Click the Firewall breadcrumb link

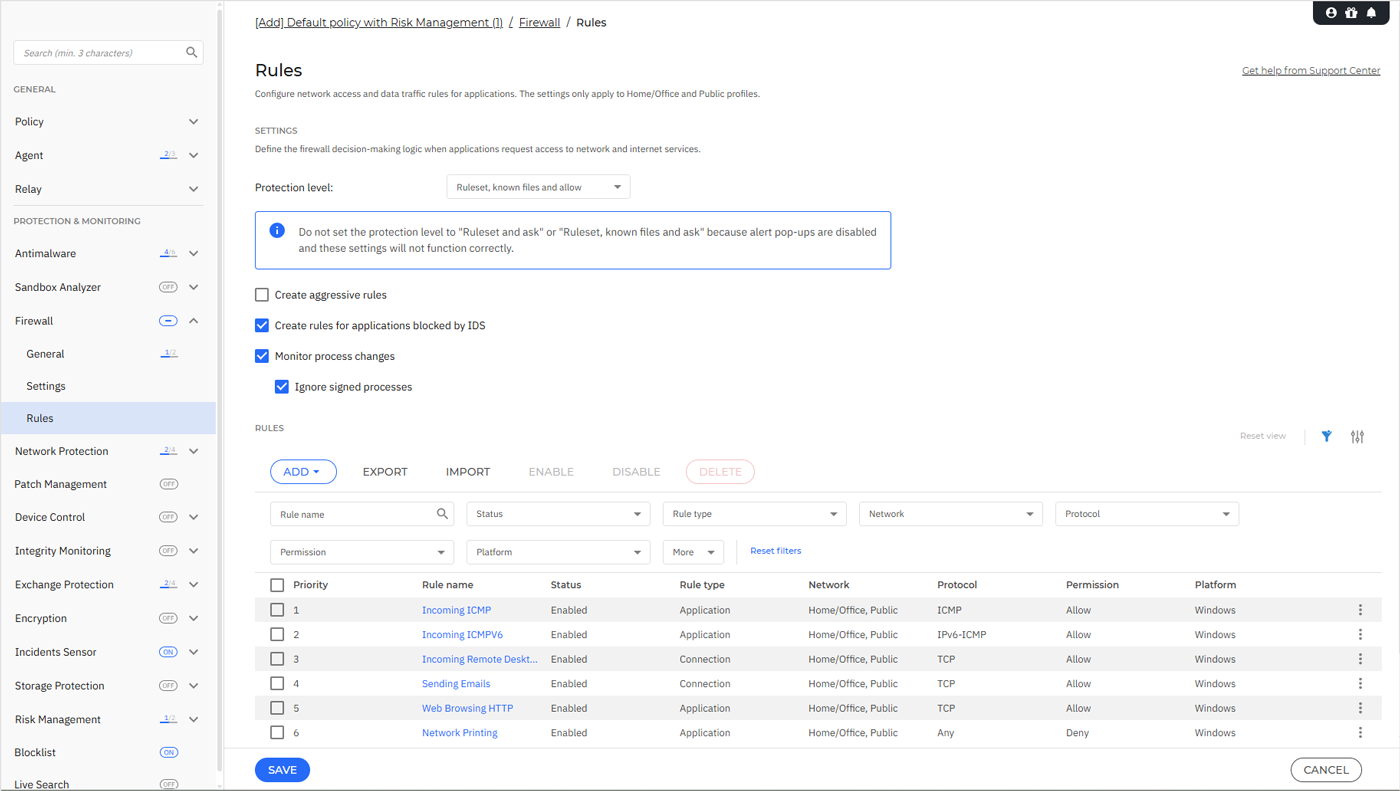[x=539, y=22]
